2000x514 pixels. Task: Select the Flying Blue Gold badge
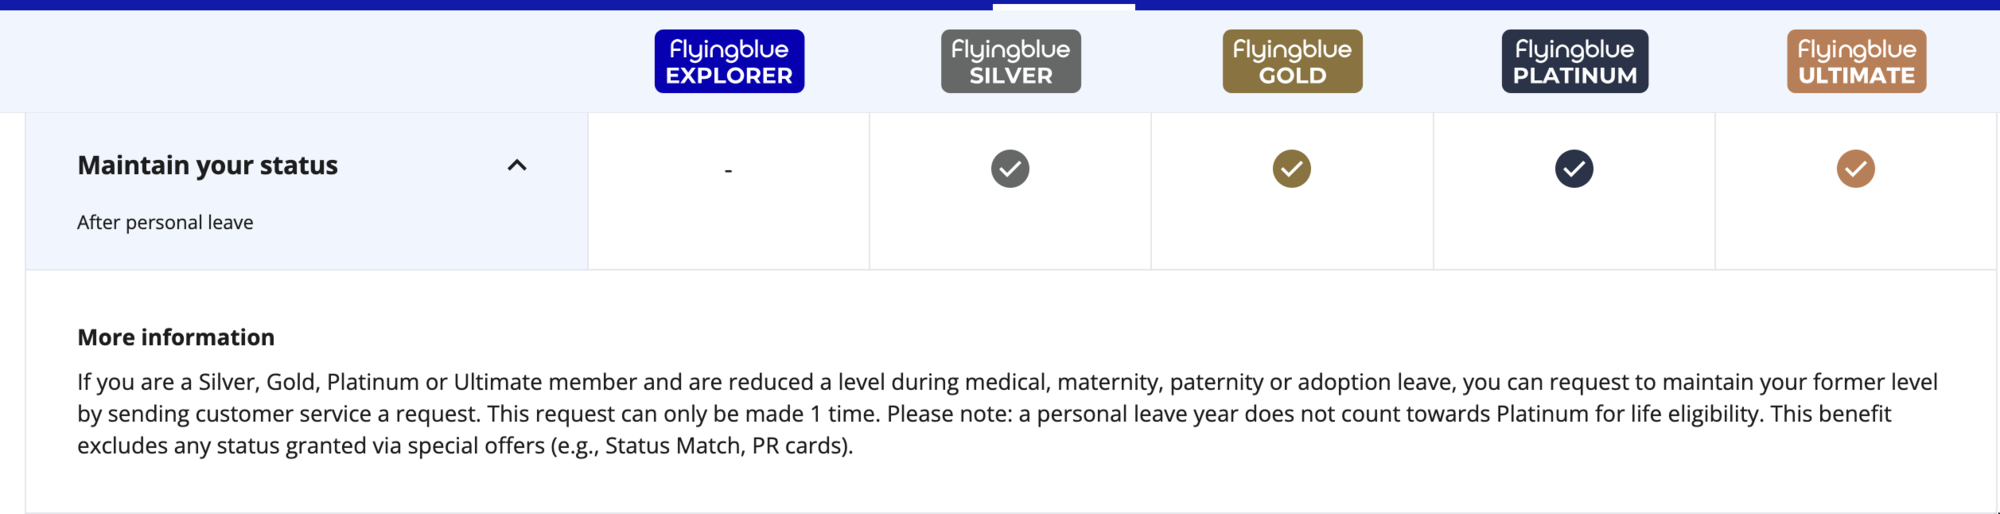click(1292, 61)
